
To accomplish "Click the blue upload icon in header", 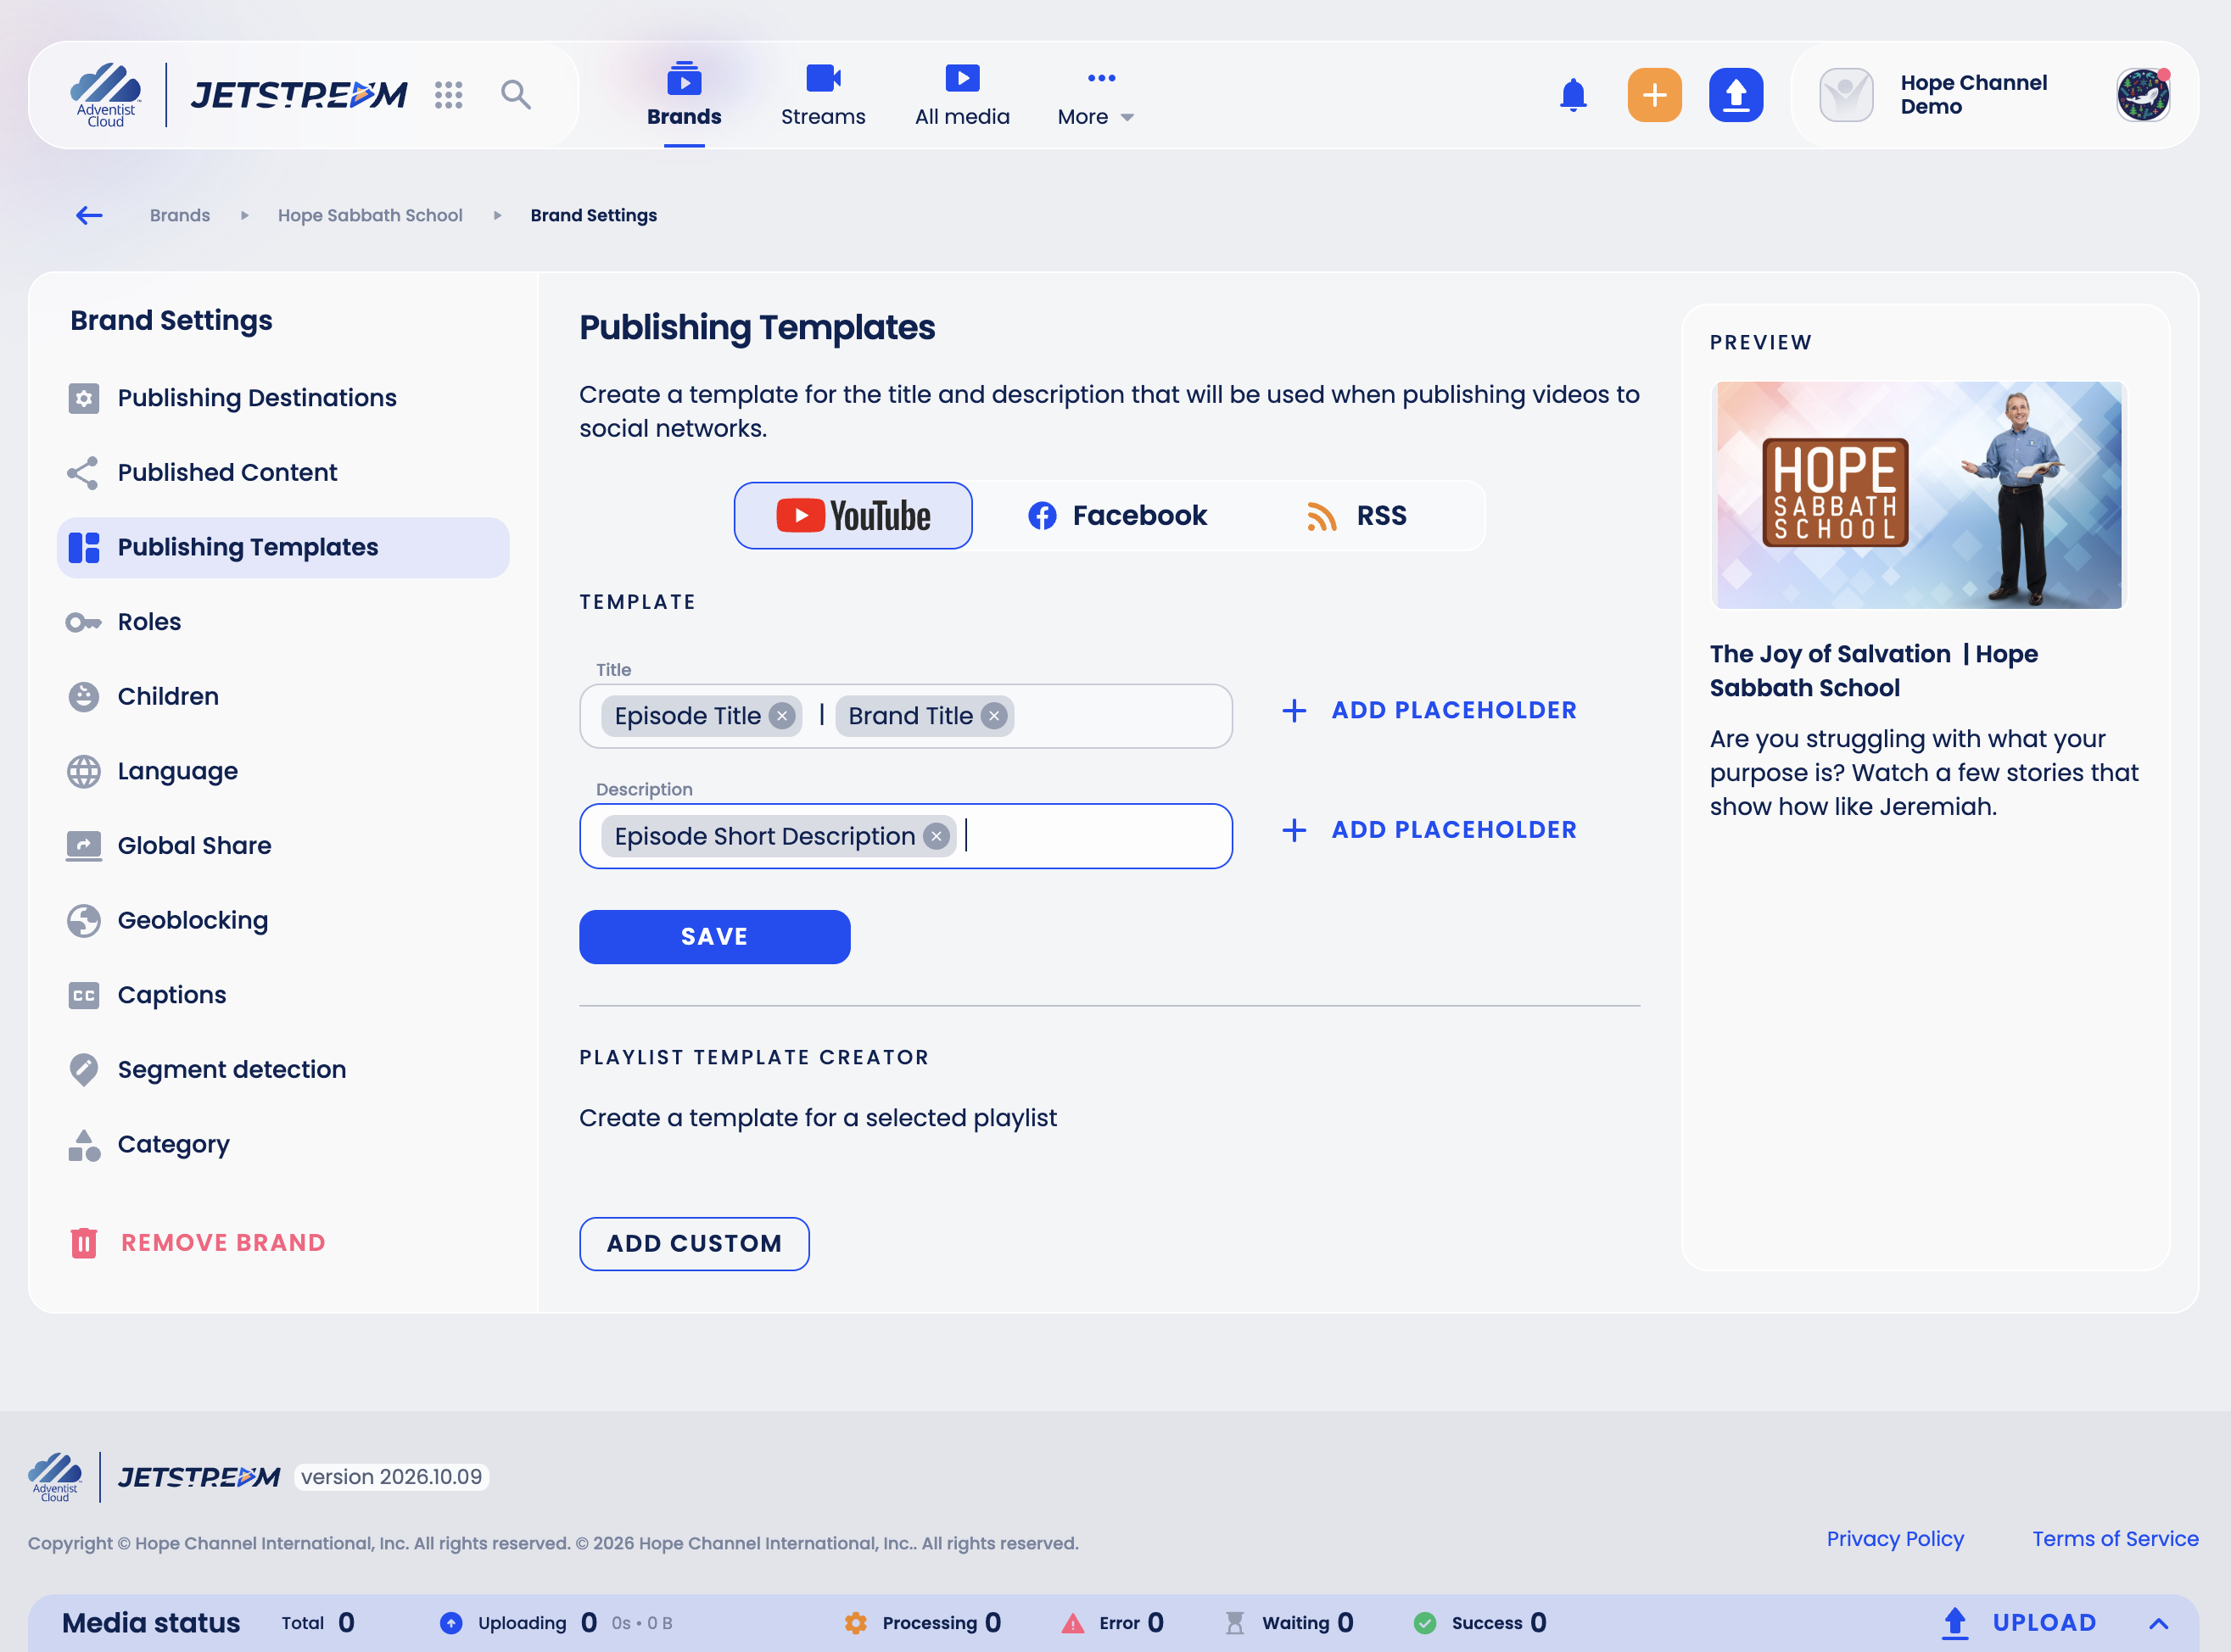I will click(1736, 95).
